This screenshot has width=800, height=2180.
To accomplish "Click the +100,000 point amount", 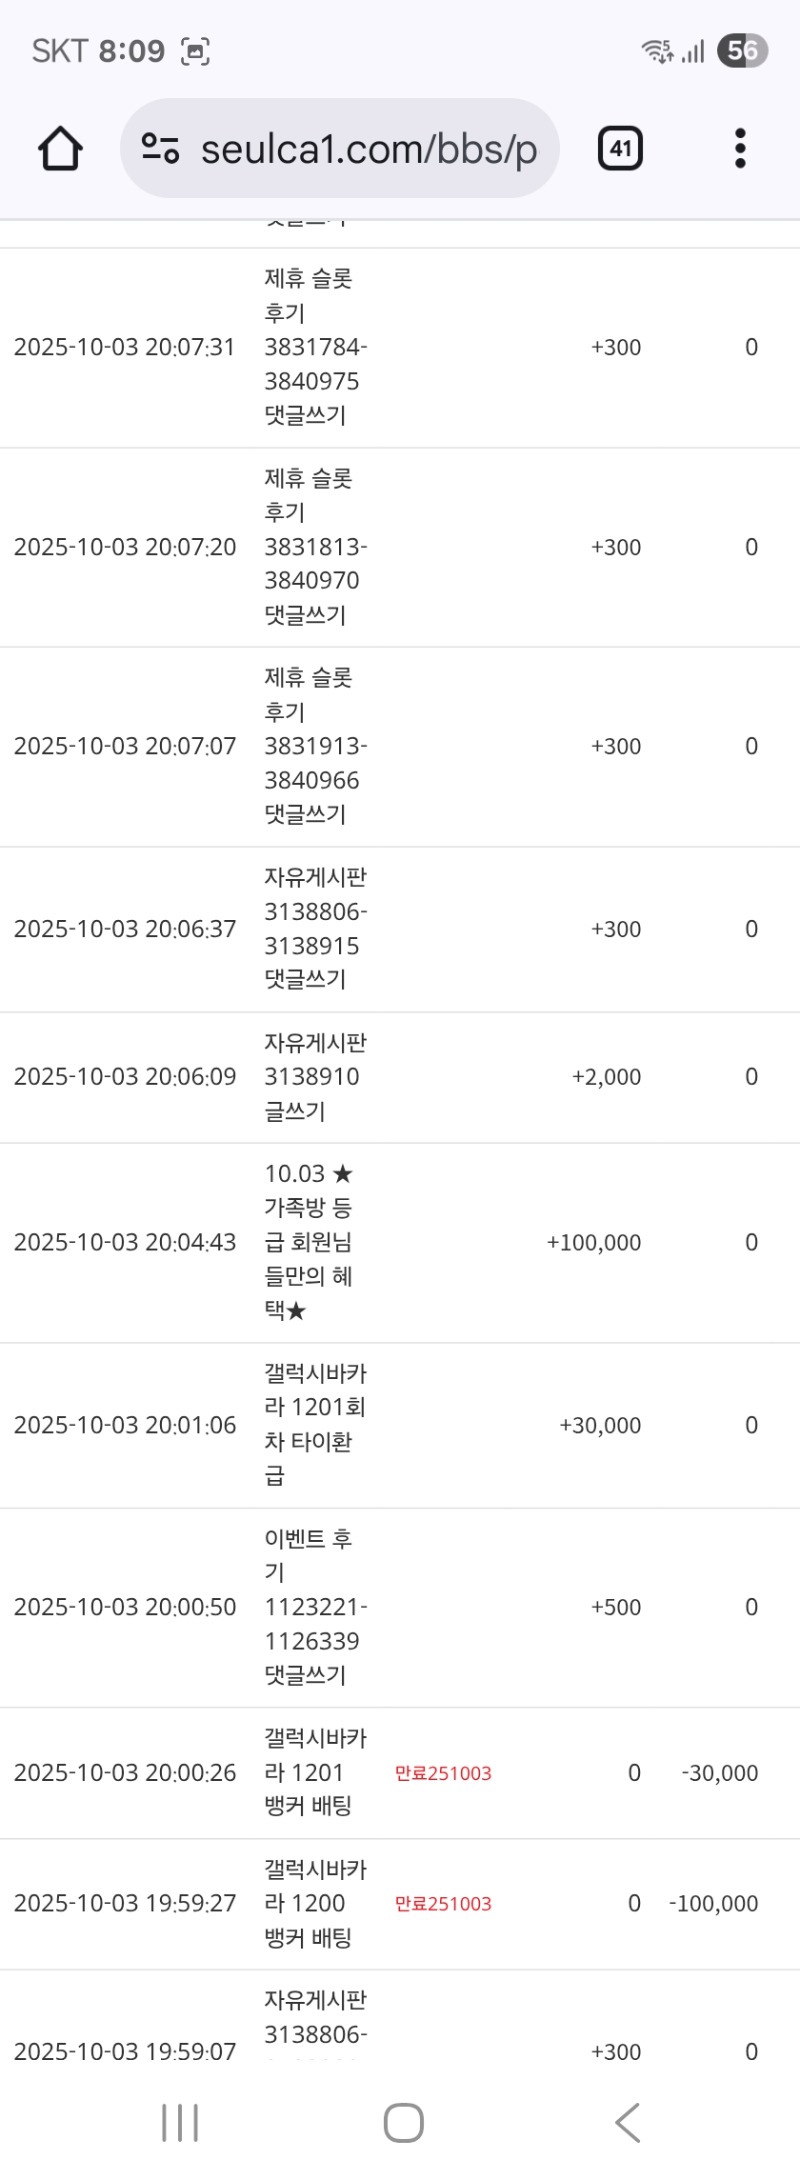I will pos(594,1243).
